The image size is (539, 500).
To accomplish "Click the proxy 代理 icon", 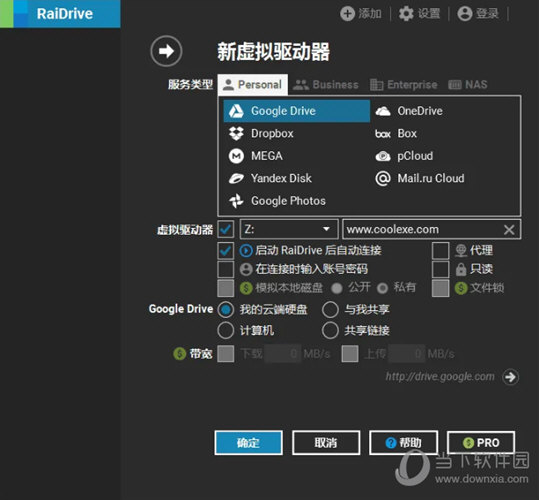I will [461, 251].
